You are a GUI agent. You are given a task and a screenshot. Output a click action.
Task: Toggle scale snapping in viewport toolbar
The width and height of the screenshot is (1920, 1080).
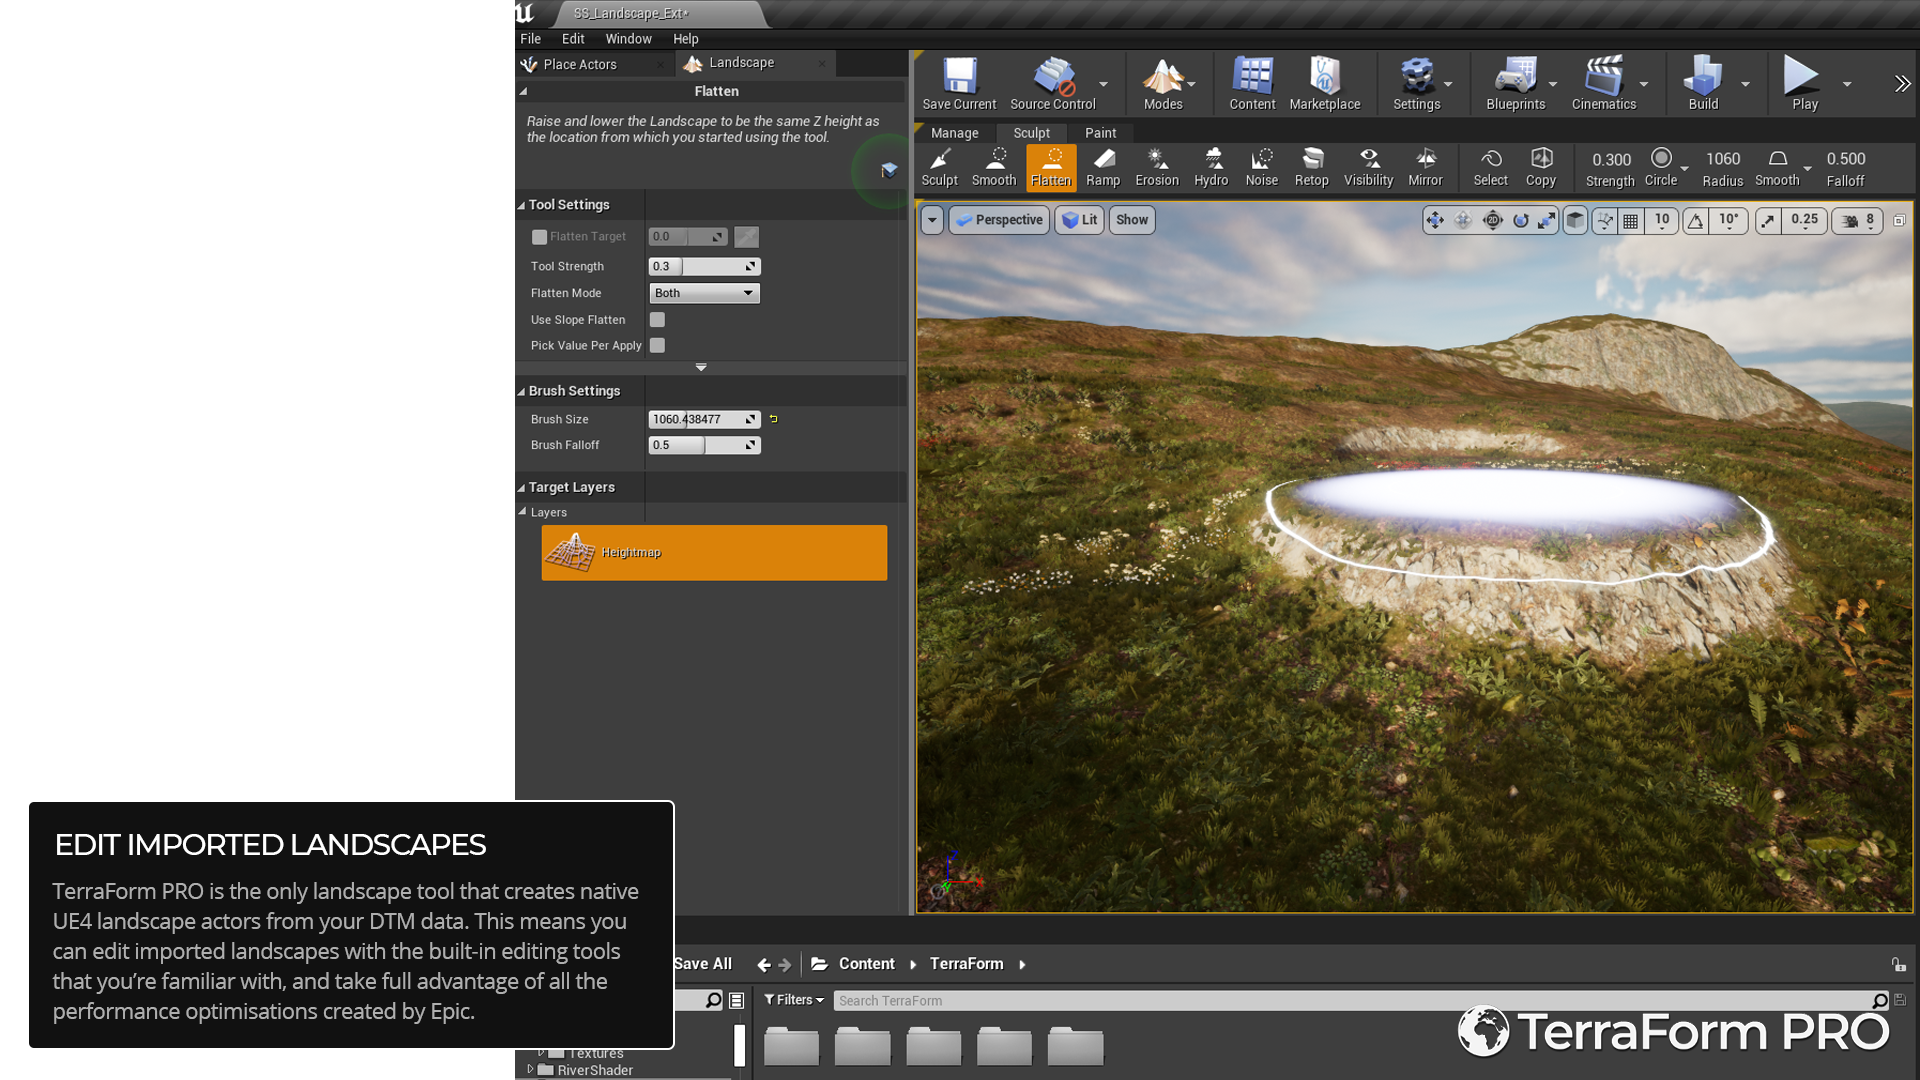click(1768, 220)
